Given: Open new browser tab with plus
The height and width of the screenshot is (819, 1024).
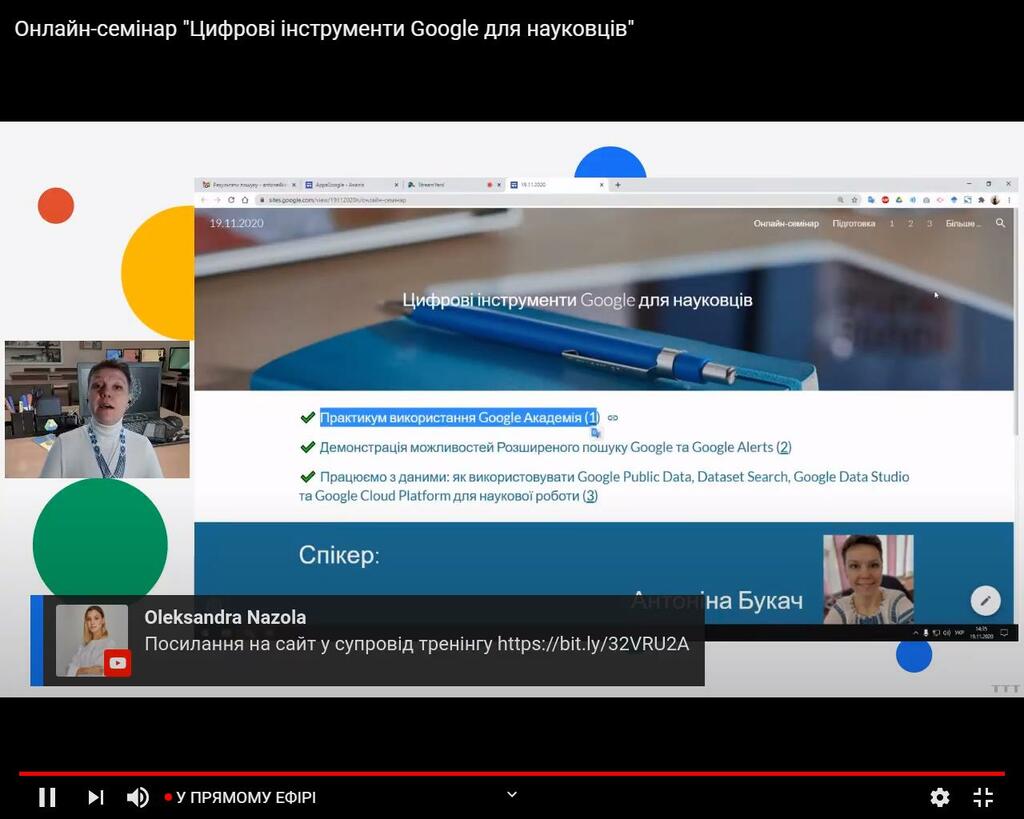Looking at the screenshot, I should click(x=618, y=185).
